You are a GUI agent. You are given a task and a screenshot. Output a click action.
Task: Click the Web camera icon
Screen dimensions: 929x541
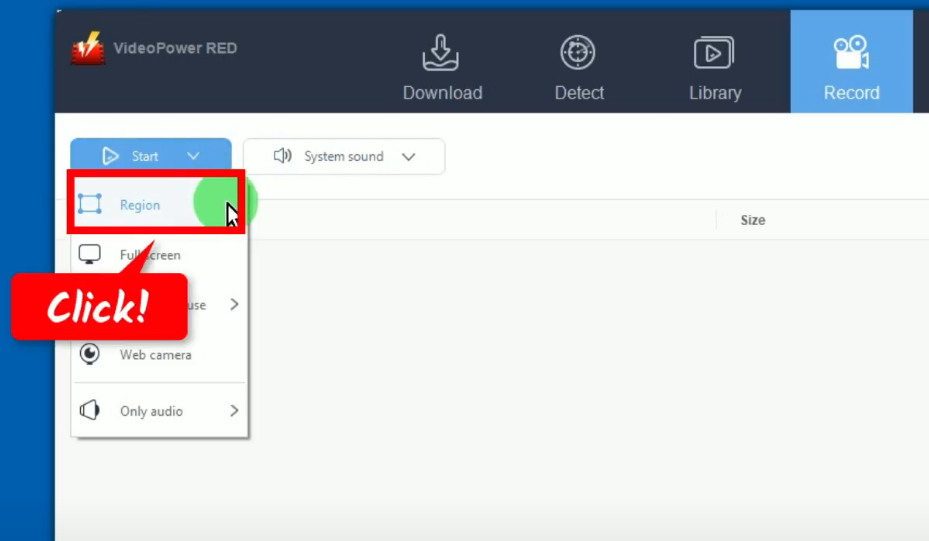coord(90,355)
